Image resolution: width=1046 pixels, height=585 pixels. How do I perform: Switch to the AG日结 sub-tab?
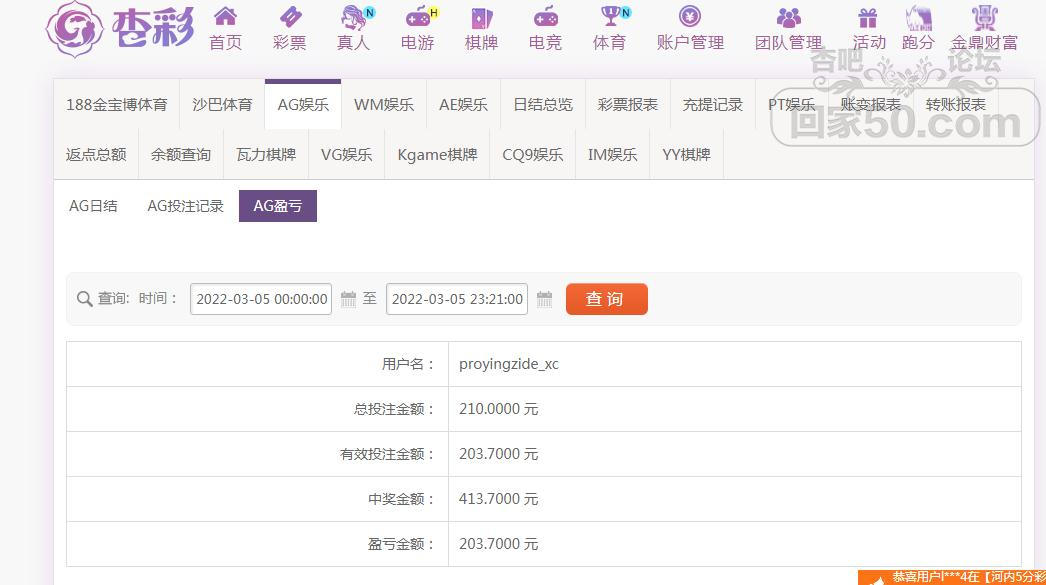pyautogui.click(x=93, y=206)
